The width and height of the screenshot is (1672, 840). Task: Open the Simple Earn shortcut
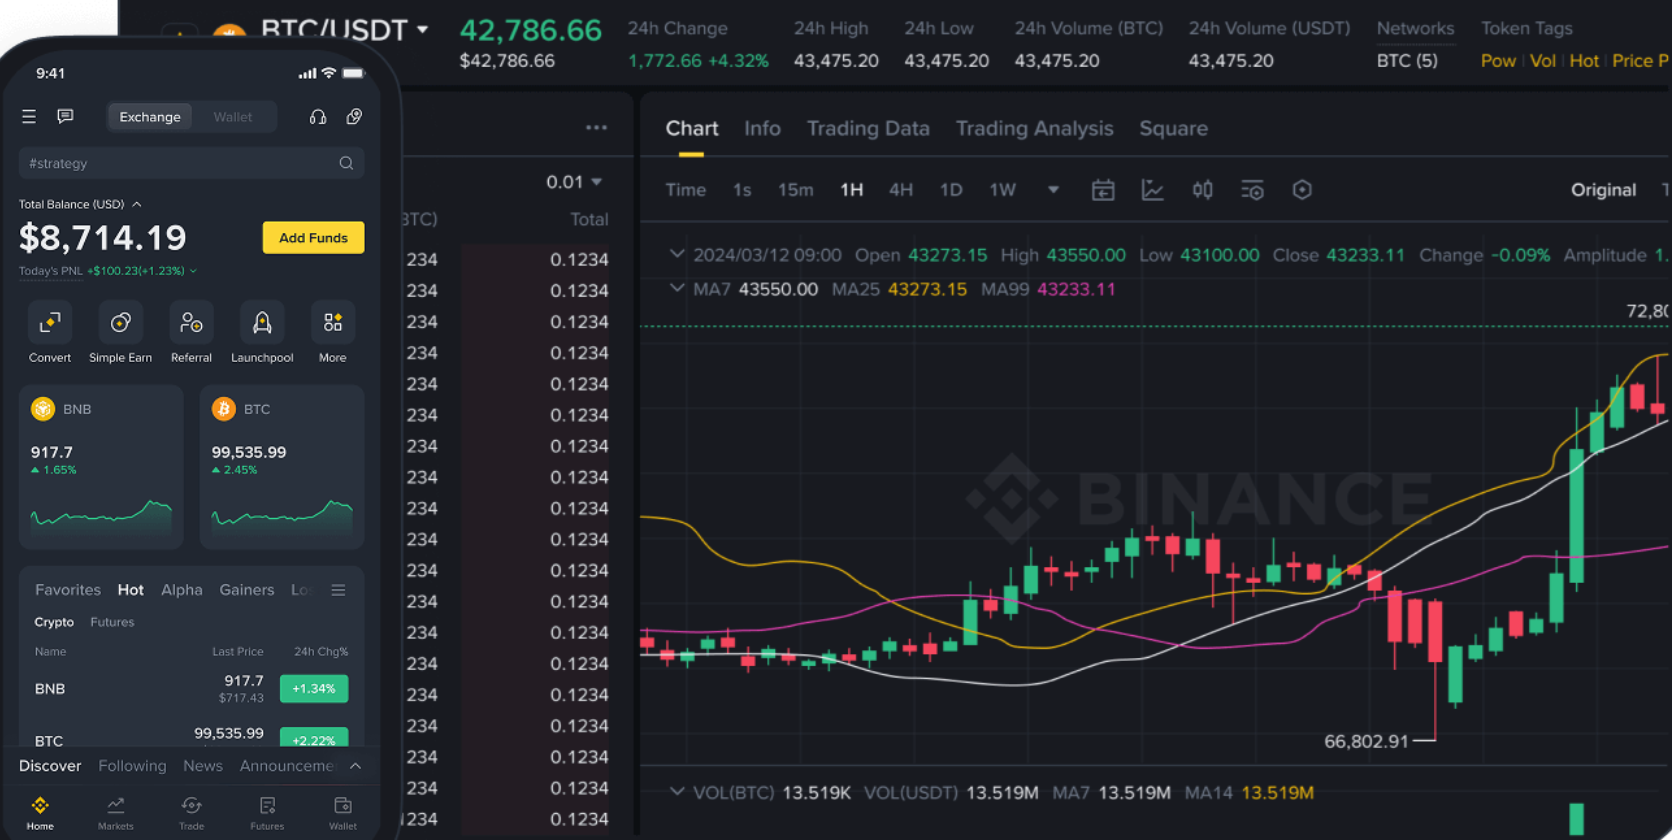coord(120,333)
